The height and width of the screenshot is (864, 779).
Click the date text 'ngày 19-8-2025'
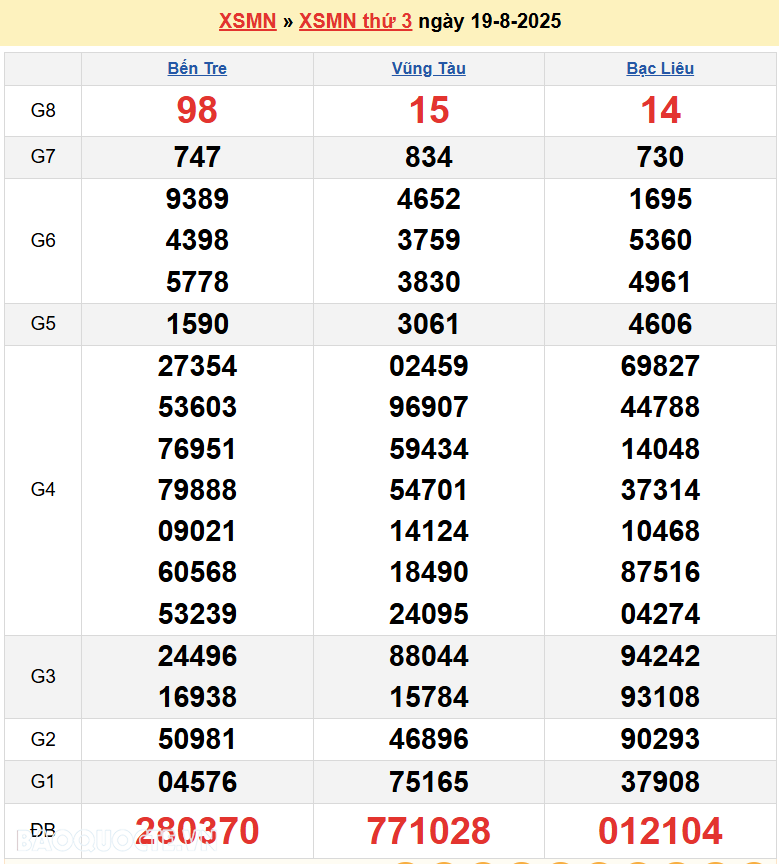point(490,21)
